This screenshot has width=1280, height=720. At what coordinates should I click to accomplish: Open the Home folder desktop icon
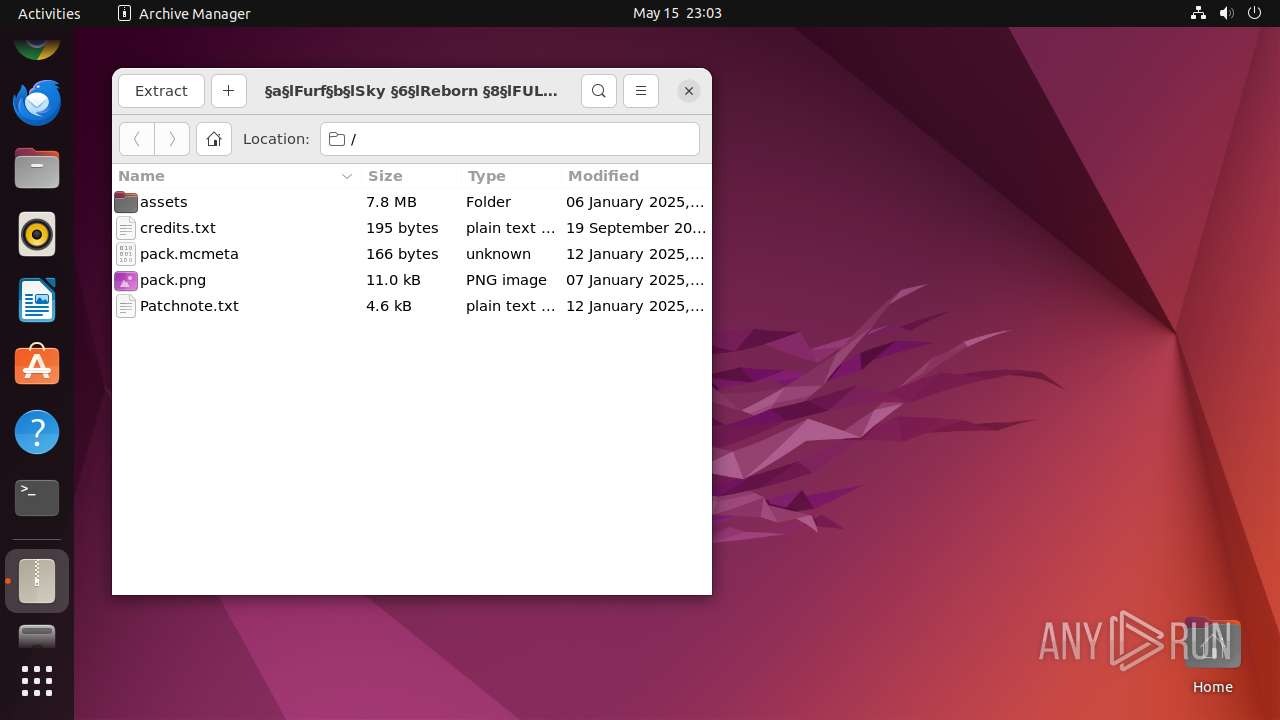[x=1212, y=655]
